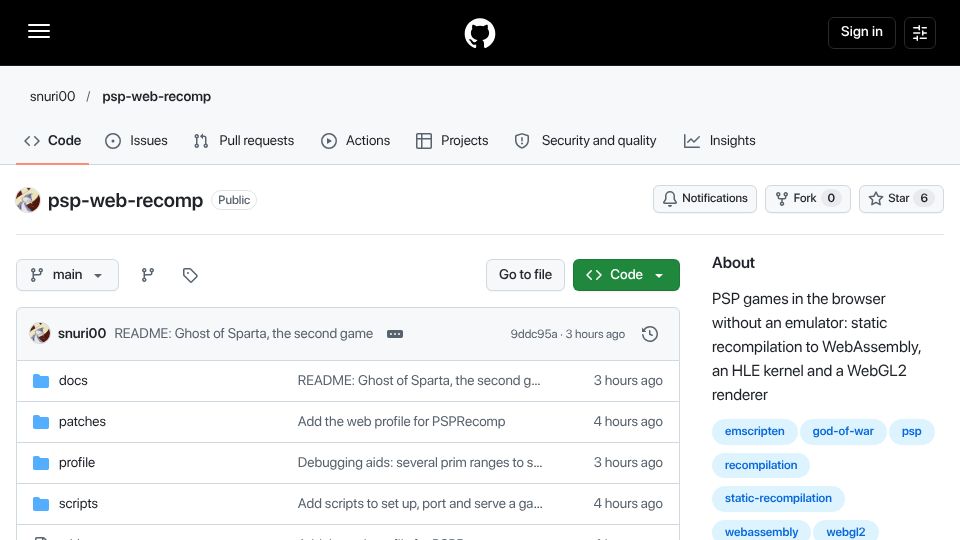Click the Notifications bell button
This screenshot has width=960, height=540.
click(705, 198)
